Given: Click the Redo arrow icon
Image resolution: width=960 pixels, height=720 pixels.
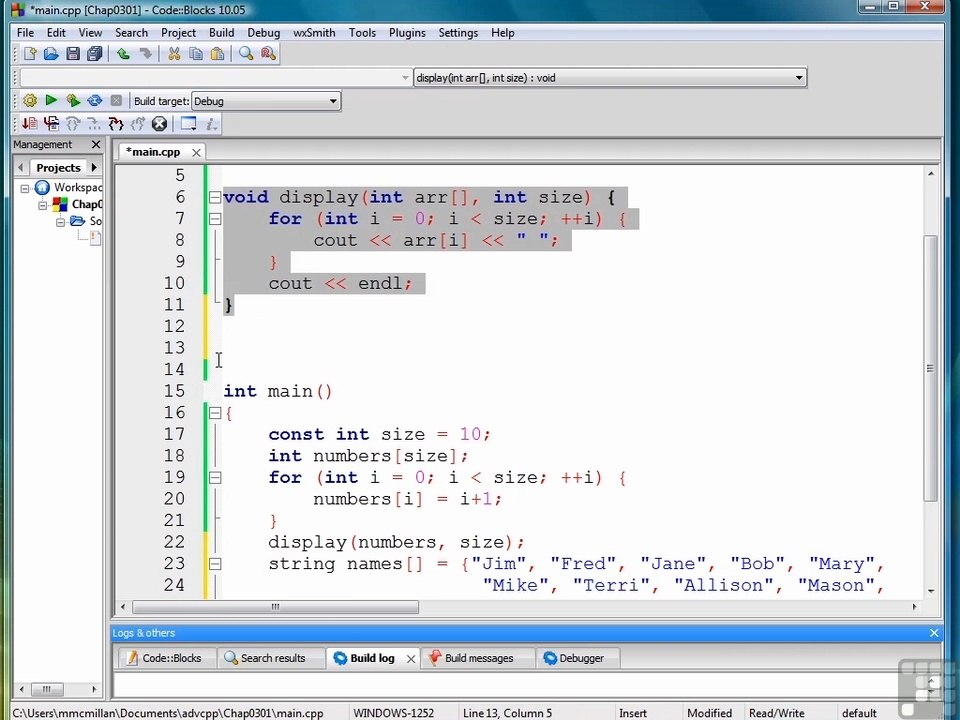Looking at the screenshot, I should tap(145, 54).
